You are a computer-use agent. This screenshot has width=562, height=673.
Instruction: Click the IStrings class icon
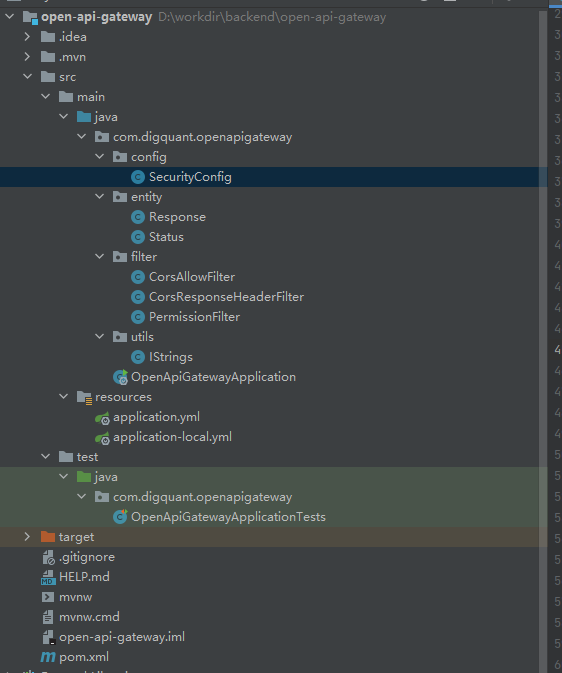pyautogui.click(x=137, y=357)
